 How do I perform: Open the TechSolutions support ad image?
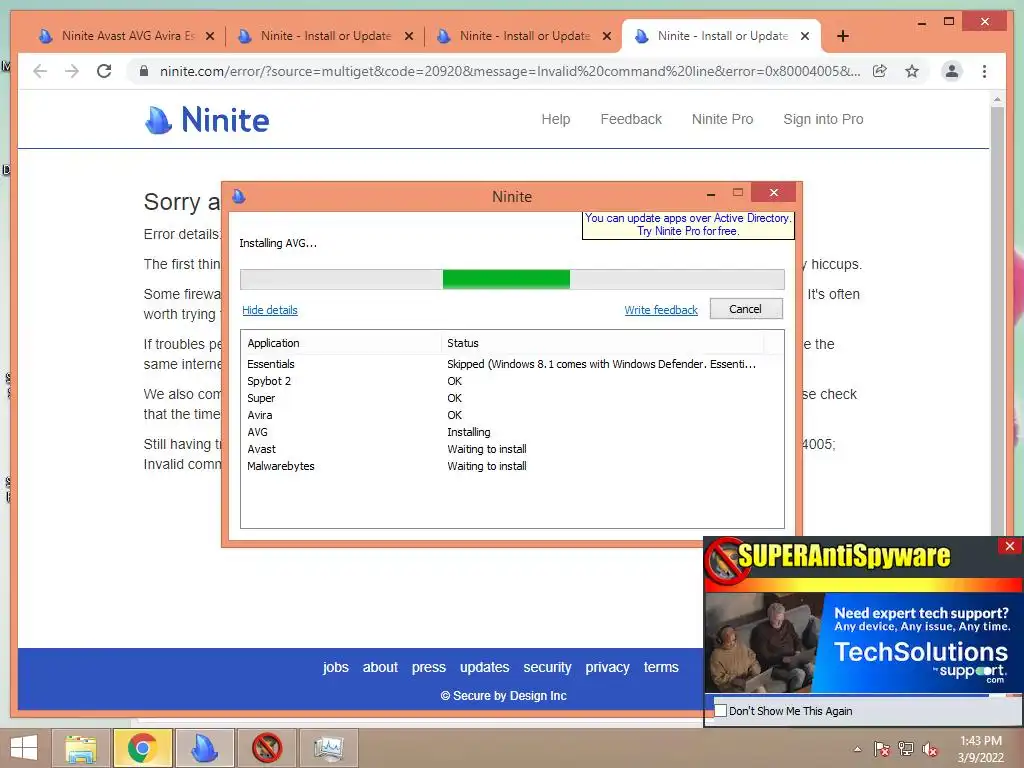click(863, 643)
